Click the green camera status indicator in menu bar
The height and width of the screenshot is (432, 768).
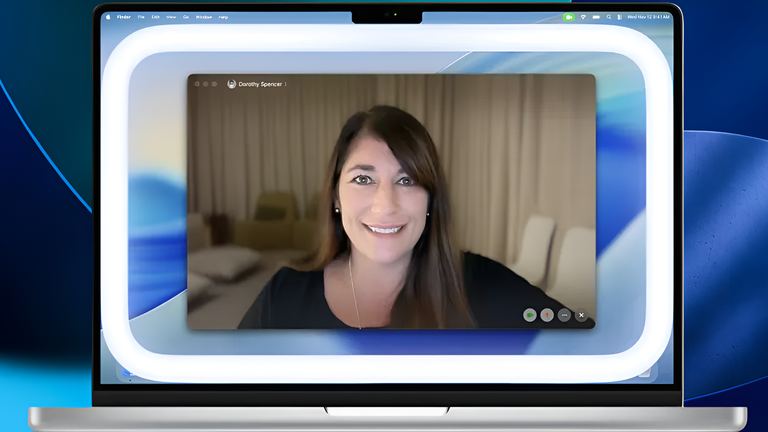point(569,17)
